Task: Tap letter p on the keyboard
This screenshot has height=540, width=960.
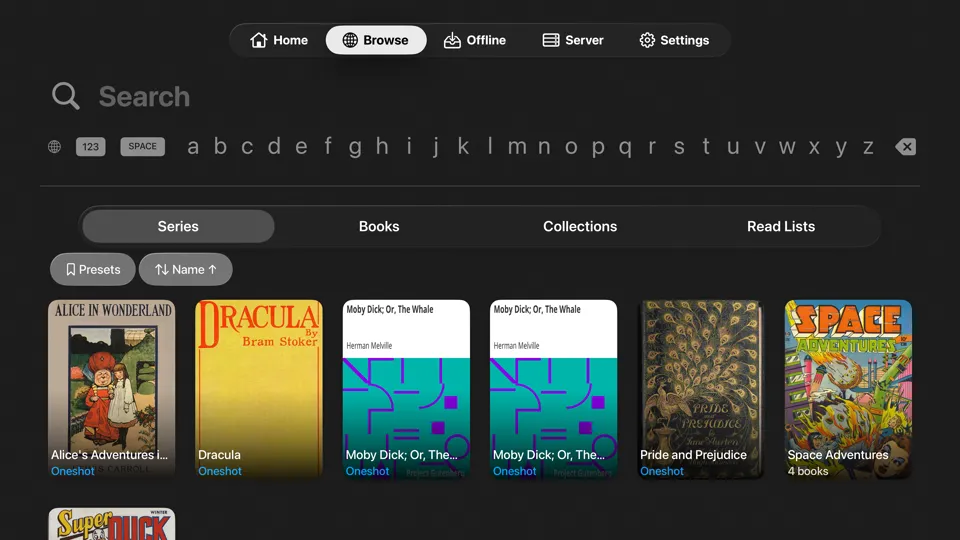Action: [x=598, y=147]
